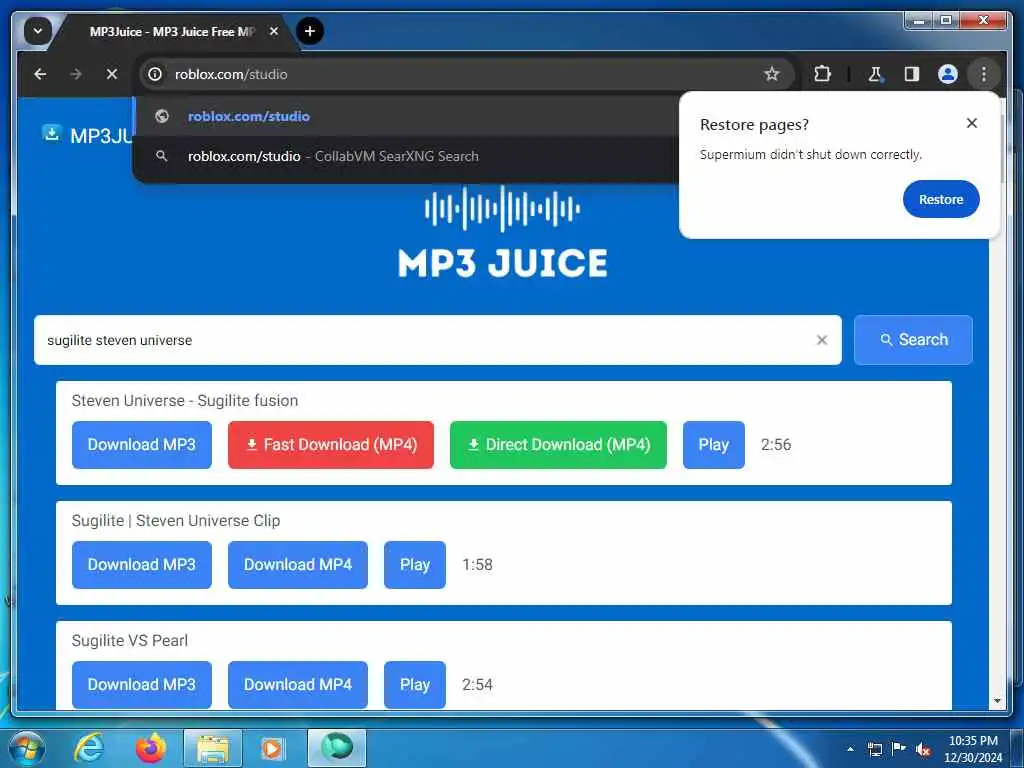View site information icon in address bar
Viewport: 1024px width, 768px height.
tap(155, 74)
